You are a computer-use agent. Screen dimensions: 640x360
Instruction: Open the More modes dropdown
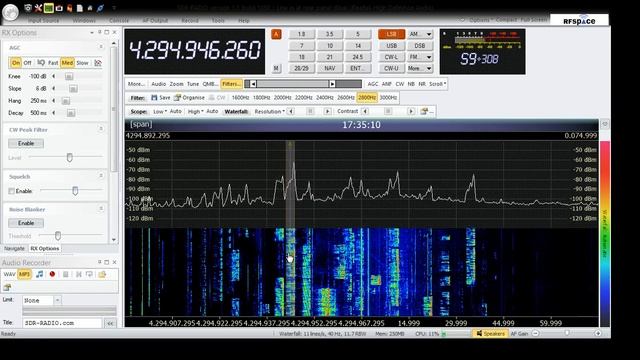click(429, 69)
